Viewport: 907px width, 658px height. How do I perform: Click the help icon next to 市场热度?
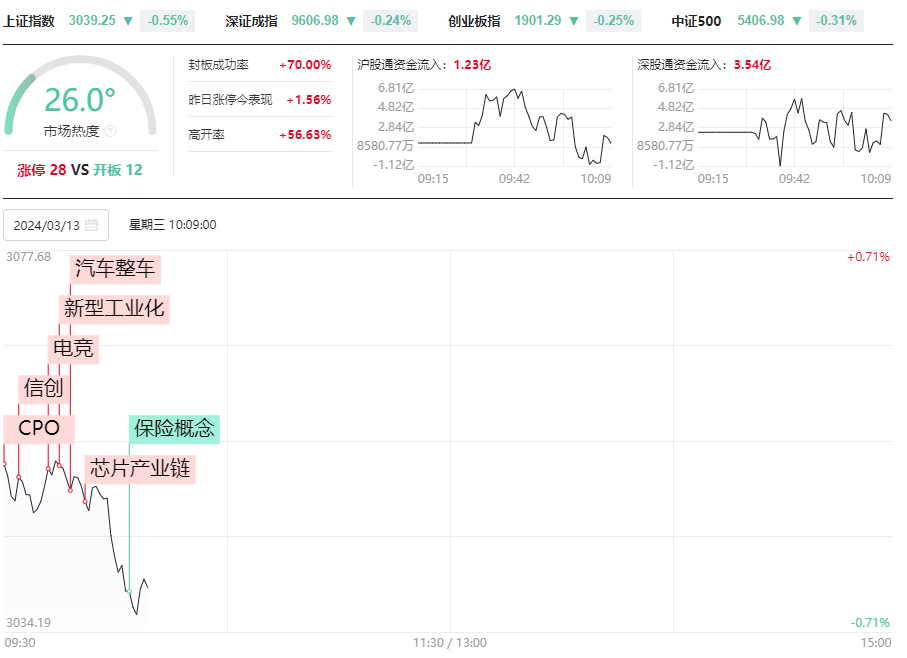[x=110, y=131]
